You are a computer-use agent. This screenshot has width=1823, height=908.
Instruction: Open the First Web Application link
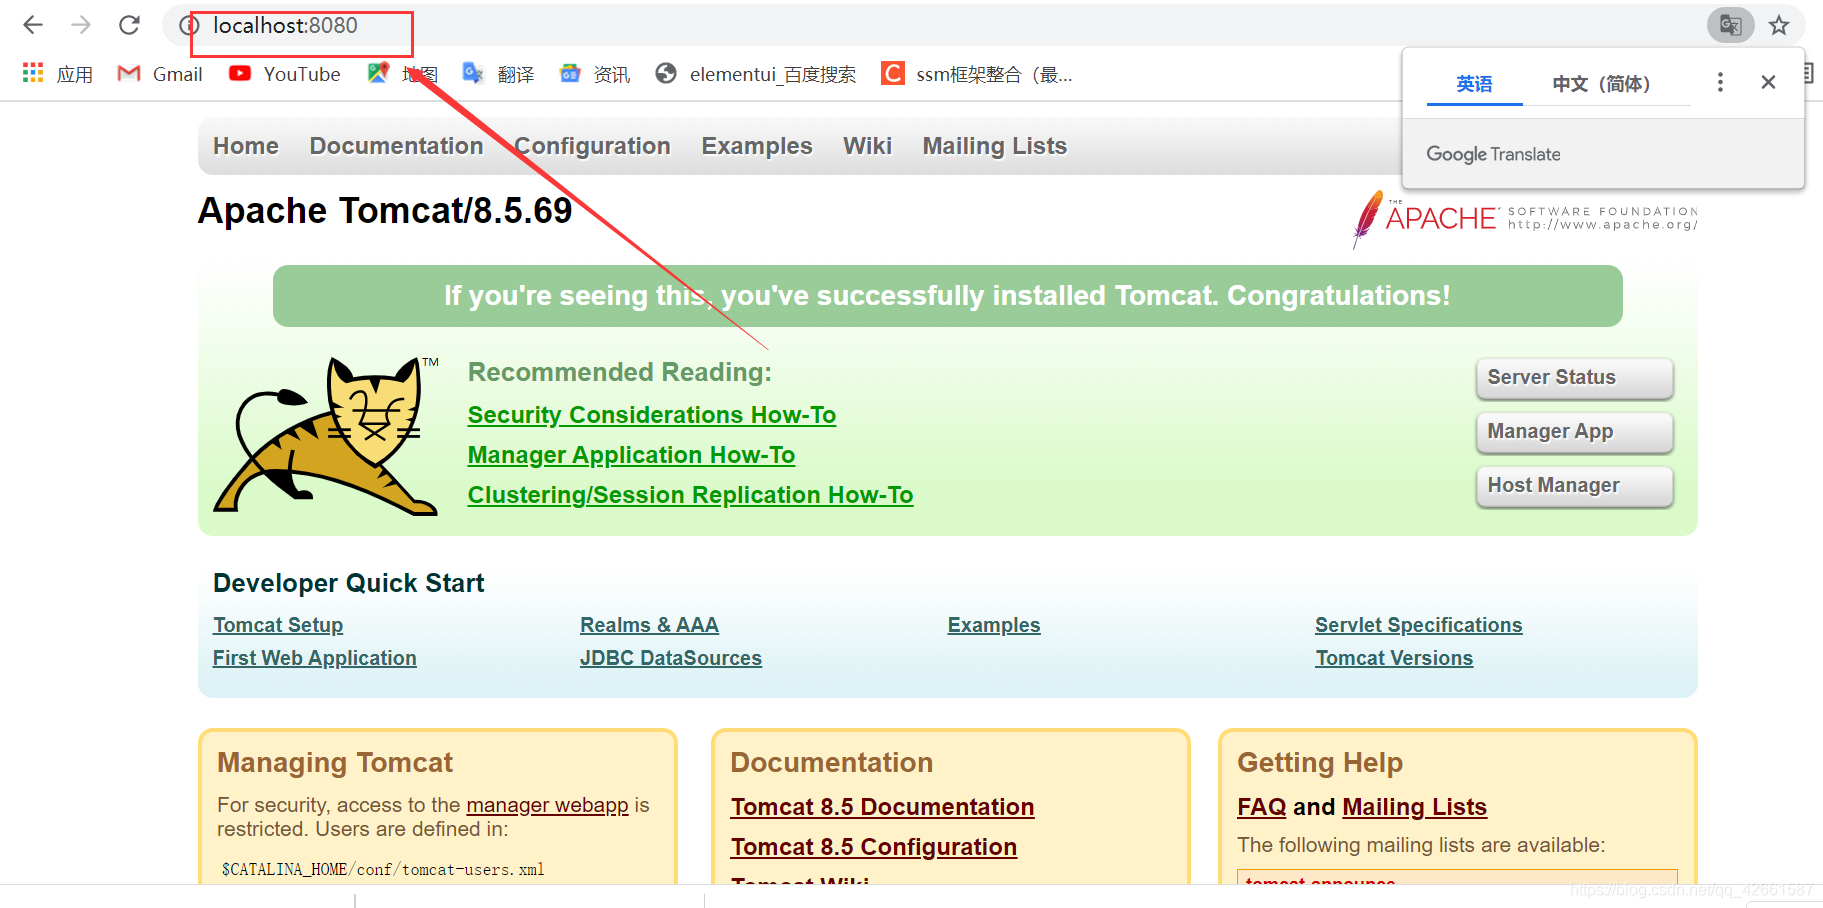(x=315, y=658)
